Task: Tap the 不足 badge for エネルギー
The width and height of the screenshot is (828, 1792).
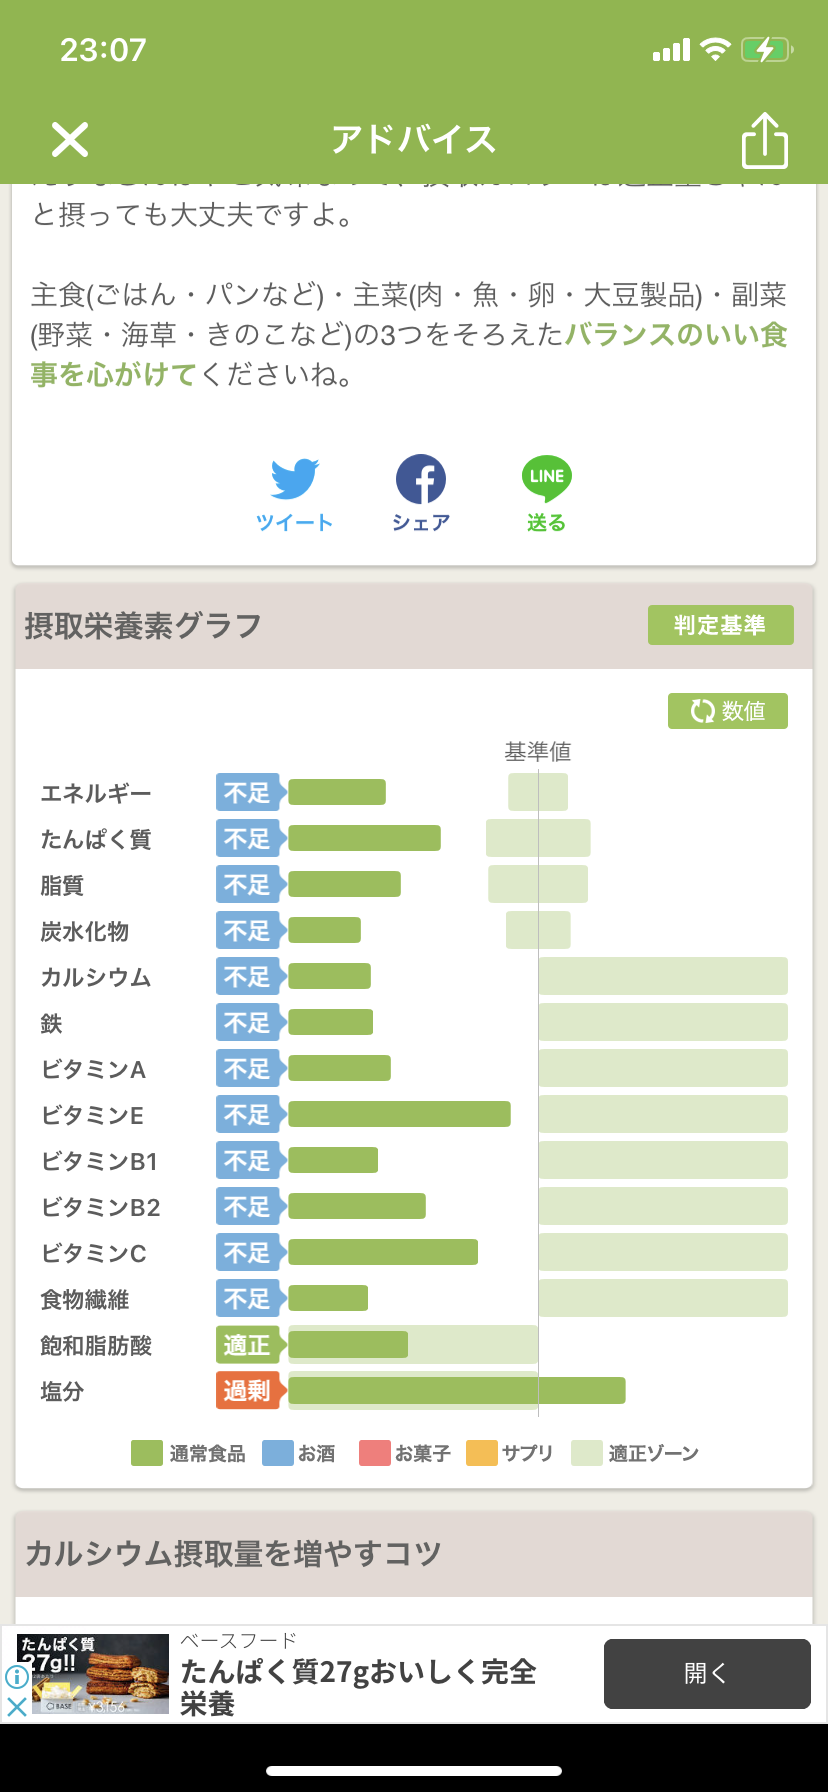Action: click(247, 793)
